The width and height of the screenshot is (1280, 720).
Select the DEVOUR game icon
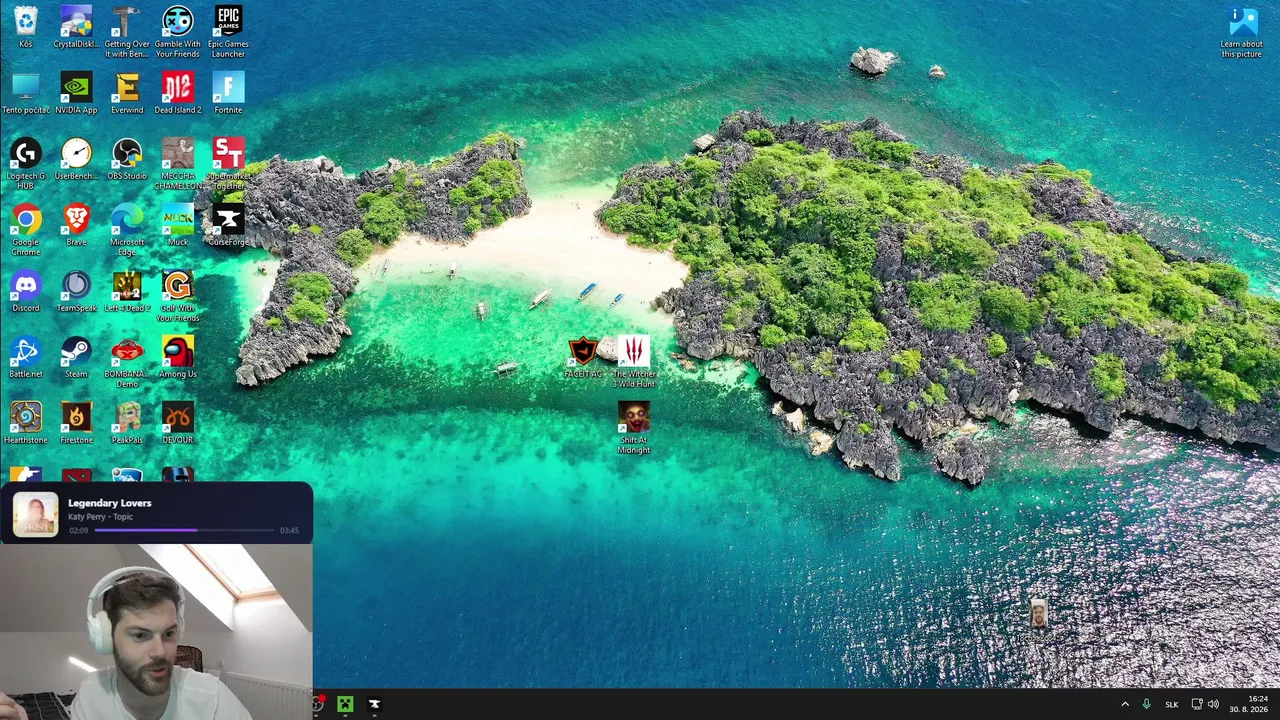pos(178,423)
